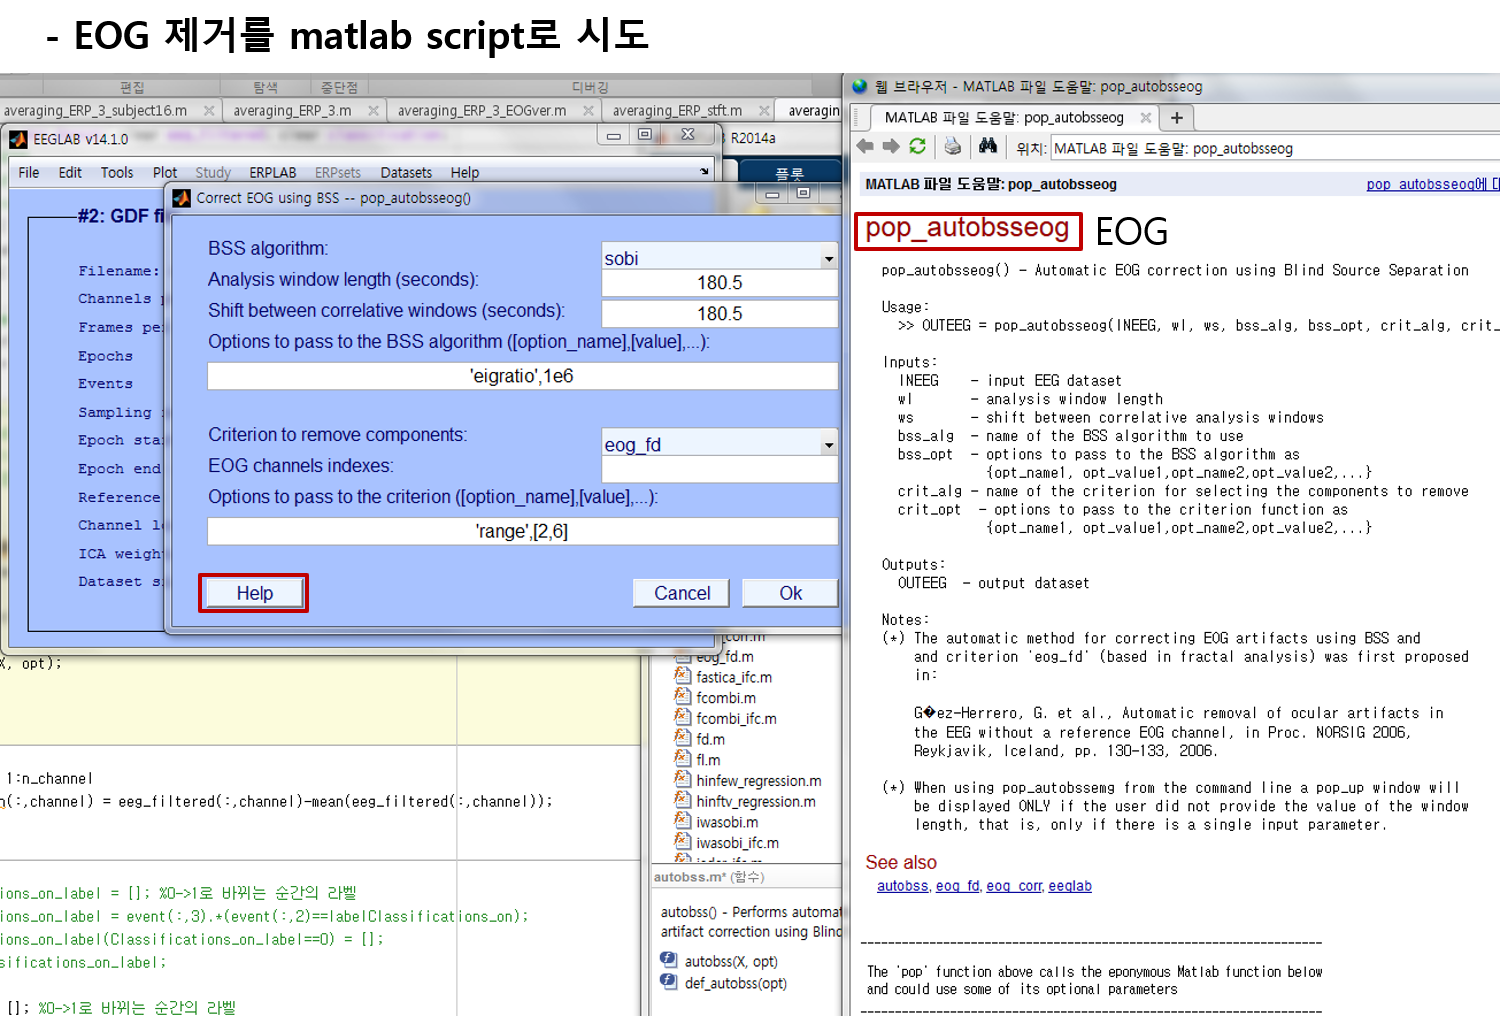Click the web browser globe icon
Screen dimensions: 1500x1016
pyautogui.click(x=860, y=87)
